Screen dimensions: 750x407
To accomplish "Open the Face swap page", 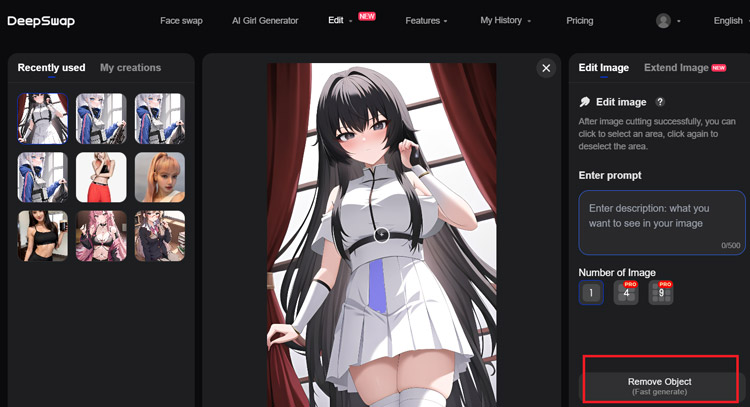I will [x=181, y=21].
